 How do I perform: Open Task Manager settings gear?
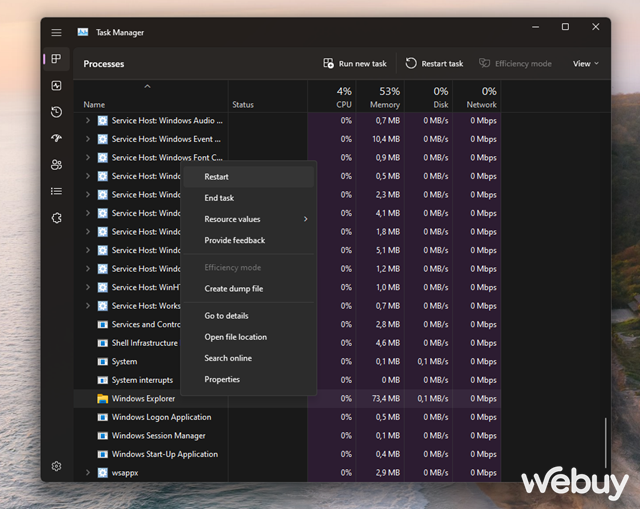56,466
